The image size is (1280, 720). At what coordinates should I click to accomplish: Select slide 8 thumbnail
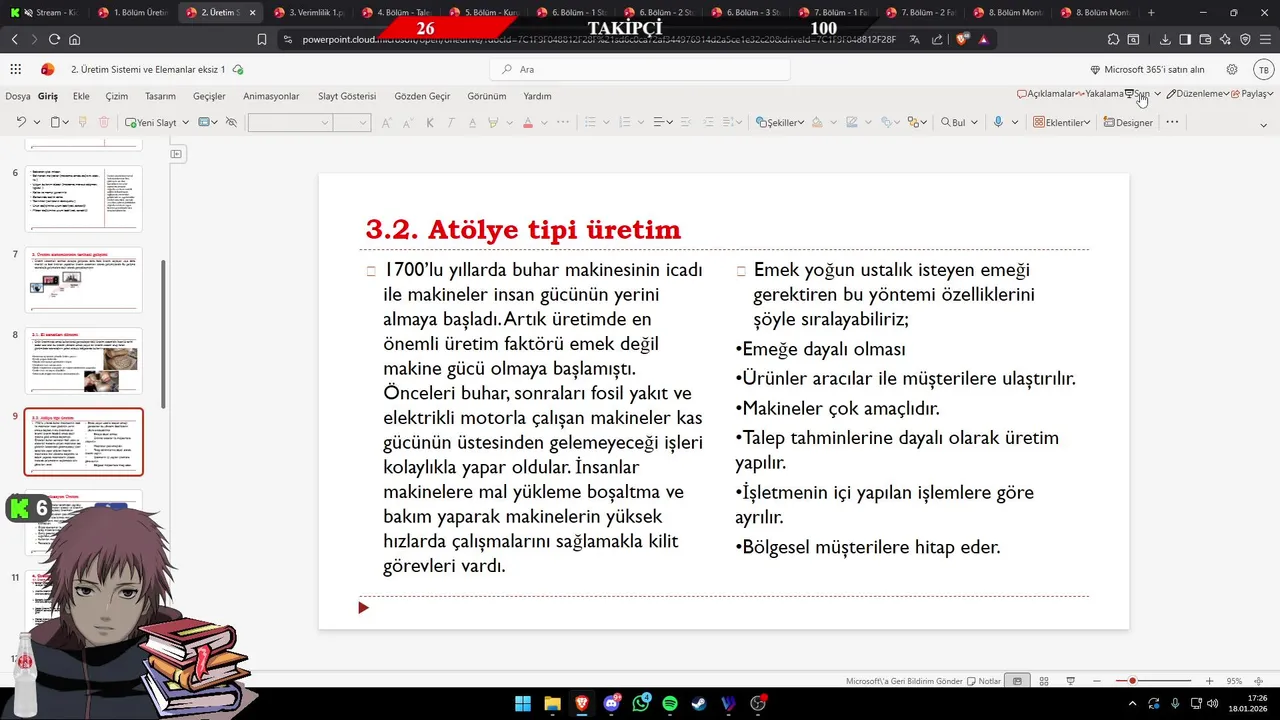[x=84, y=361]
